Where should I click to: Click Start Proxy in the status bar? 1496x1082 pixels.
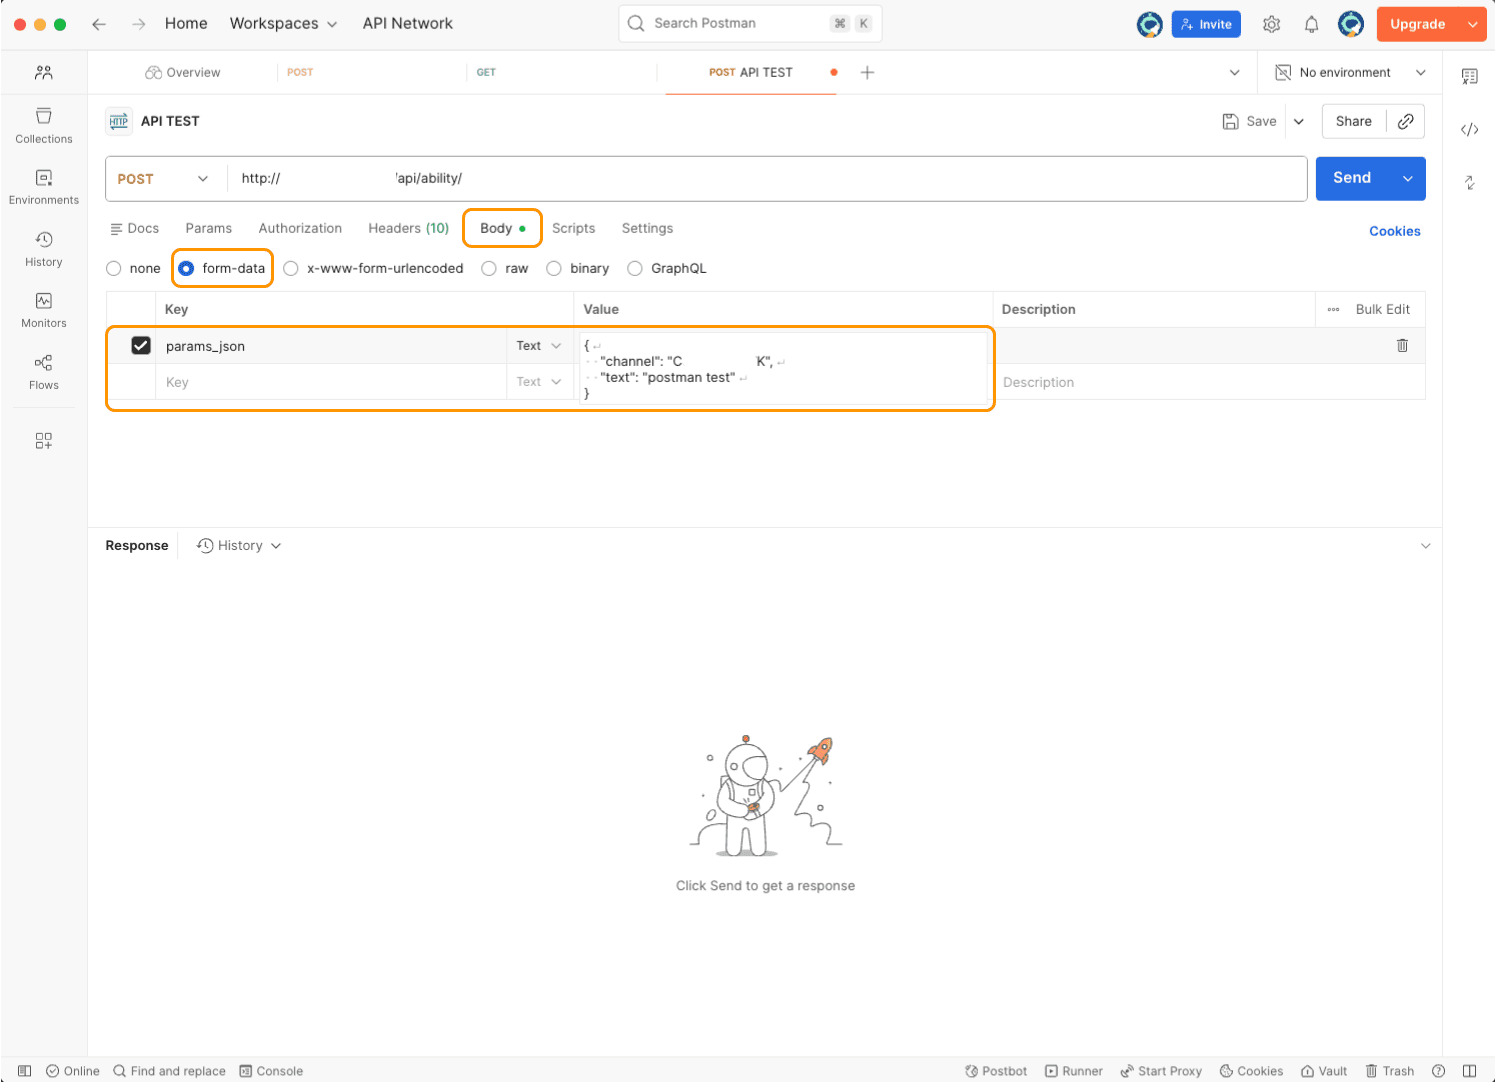[x=1161, y=1071]
